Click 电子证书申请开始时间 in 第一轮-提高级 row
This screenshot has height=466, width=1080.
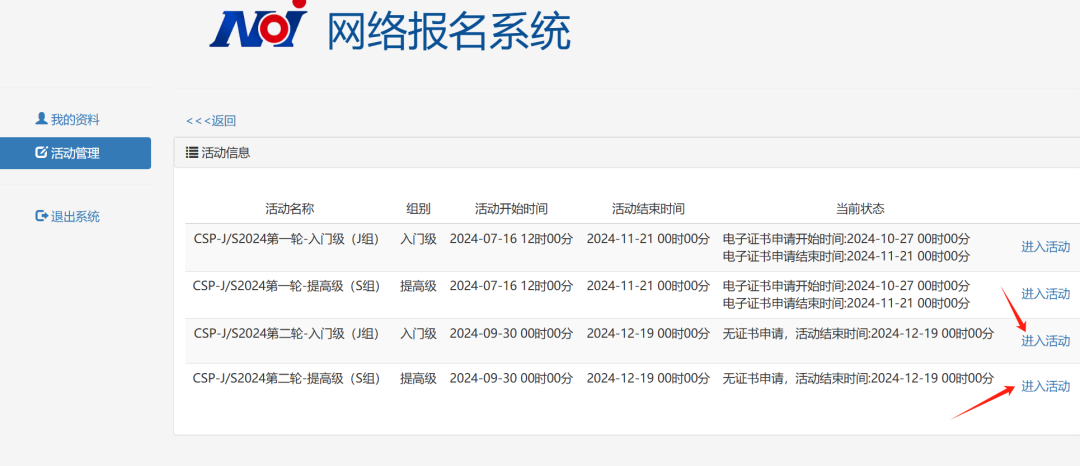click(x=846, y=286)
